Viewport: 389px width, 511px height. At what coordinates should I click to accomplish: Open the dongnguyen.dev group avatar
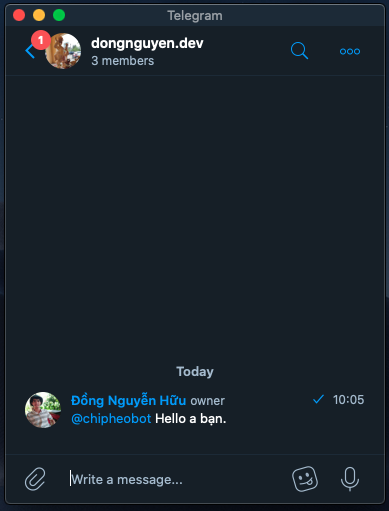click(63, 51)
